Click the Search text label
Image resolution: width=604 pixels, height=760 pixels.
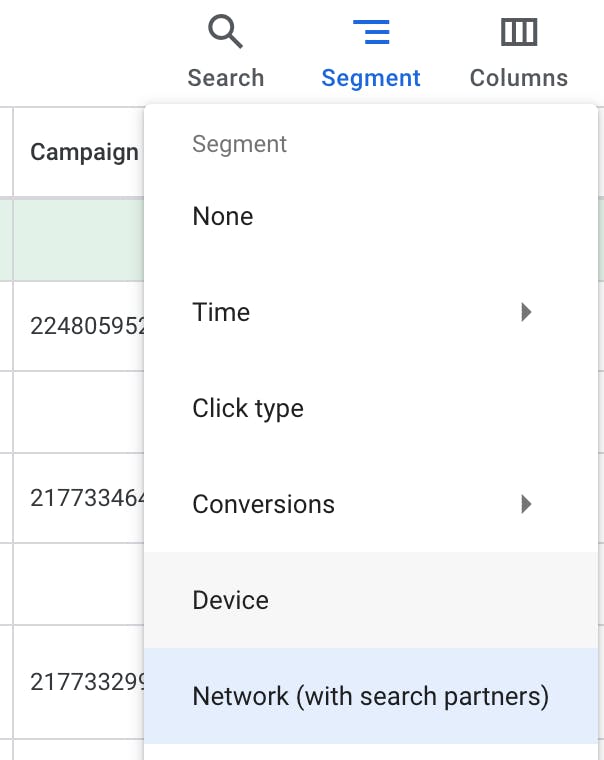click(226, 78)
